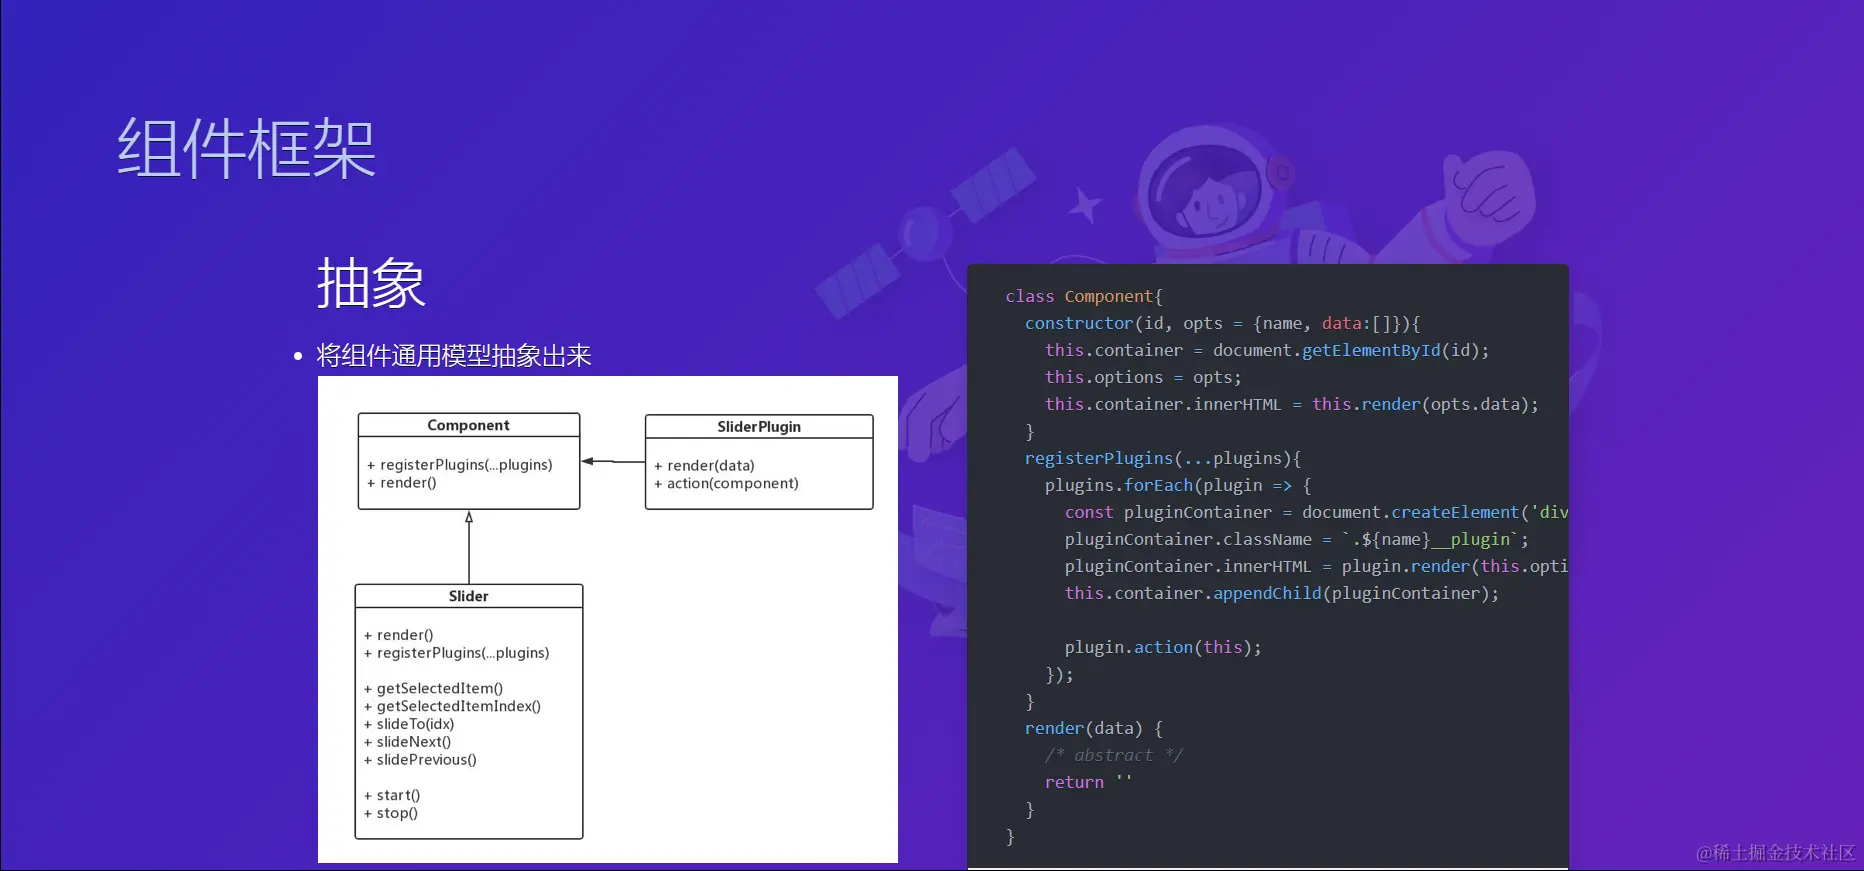Select '+ registerPlugins(...plugins)' in Slider box
The width and height of the screenshot is (1864, 871).
[457, 653]
